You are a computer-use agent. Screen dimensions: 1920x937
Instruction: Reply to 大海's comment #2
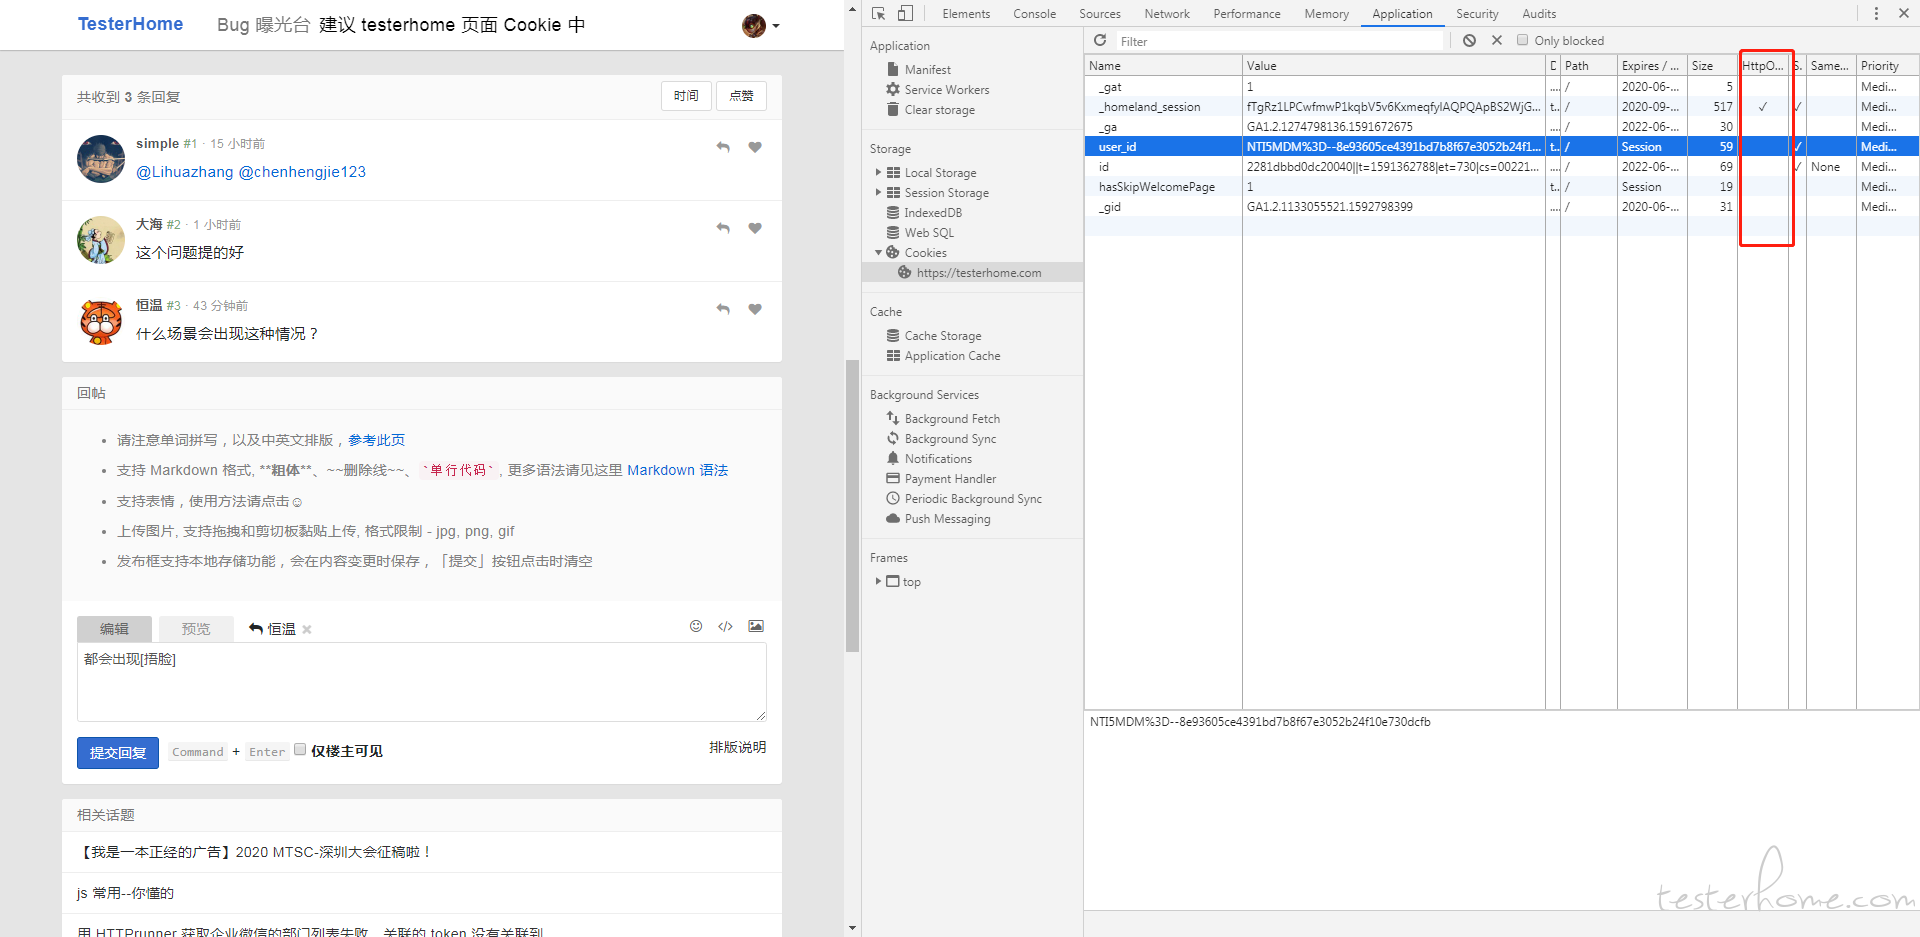[x=723, y=228]
